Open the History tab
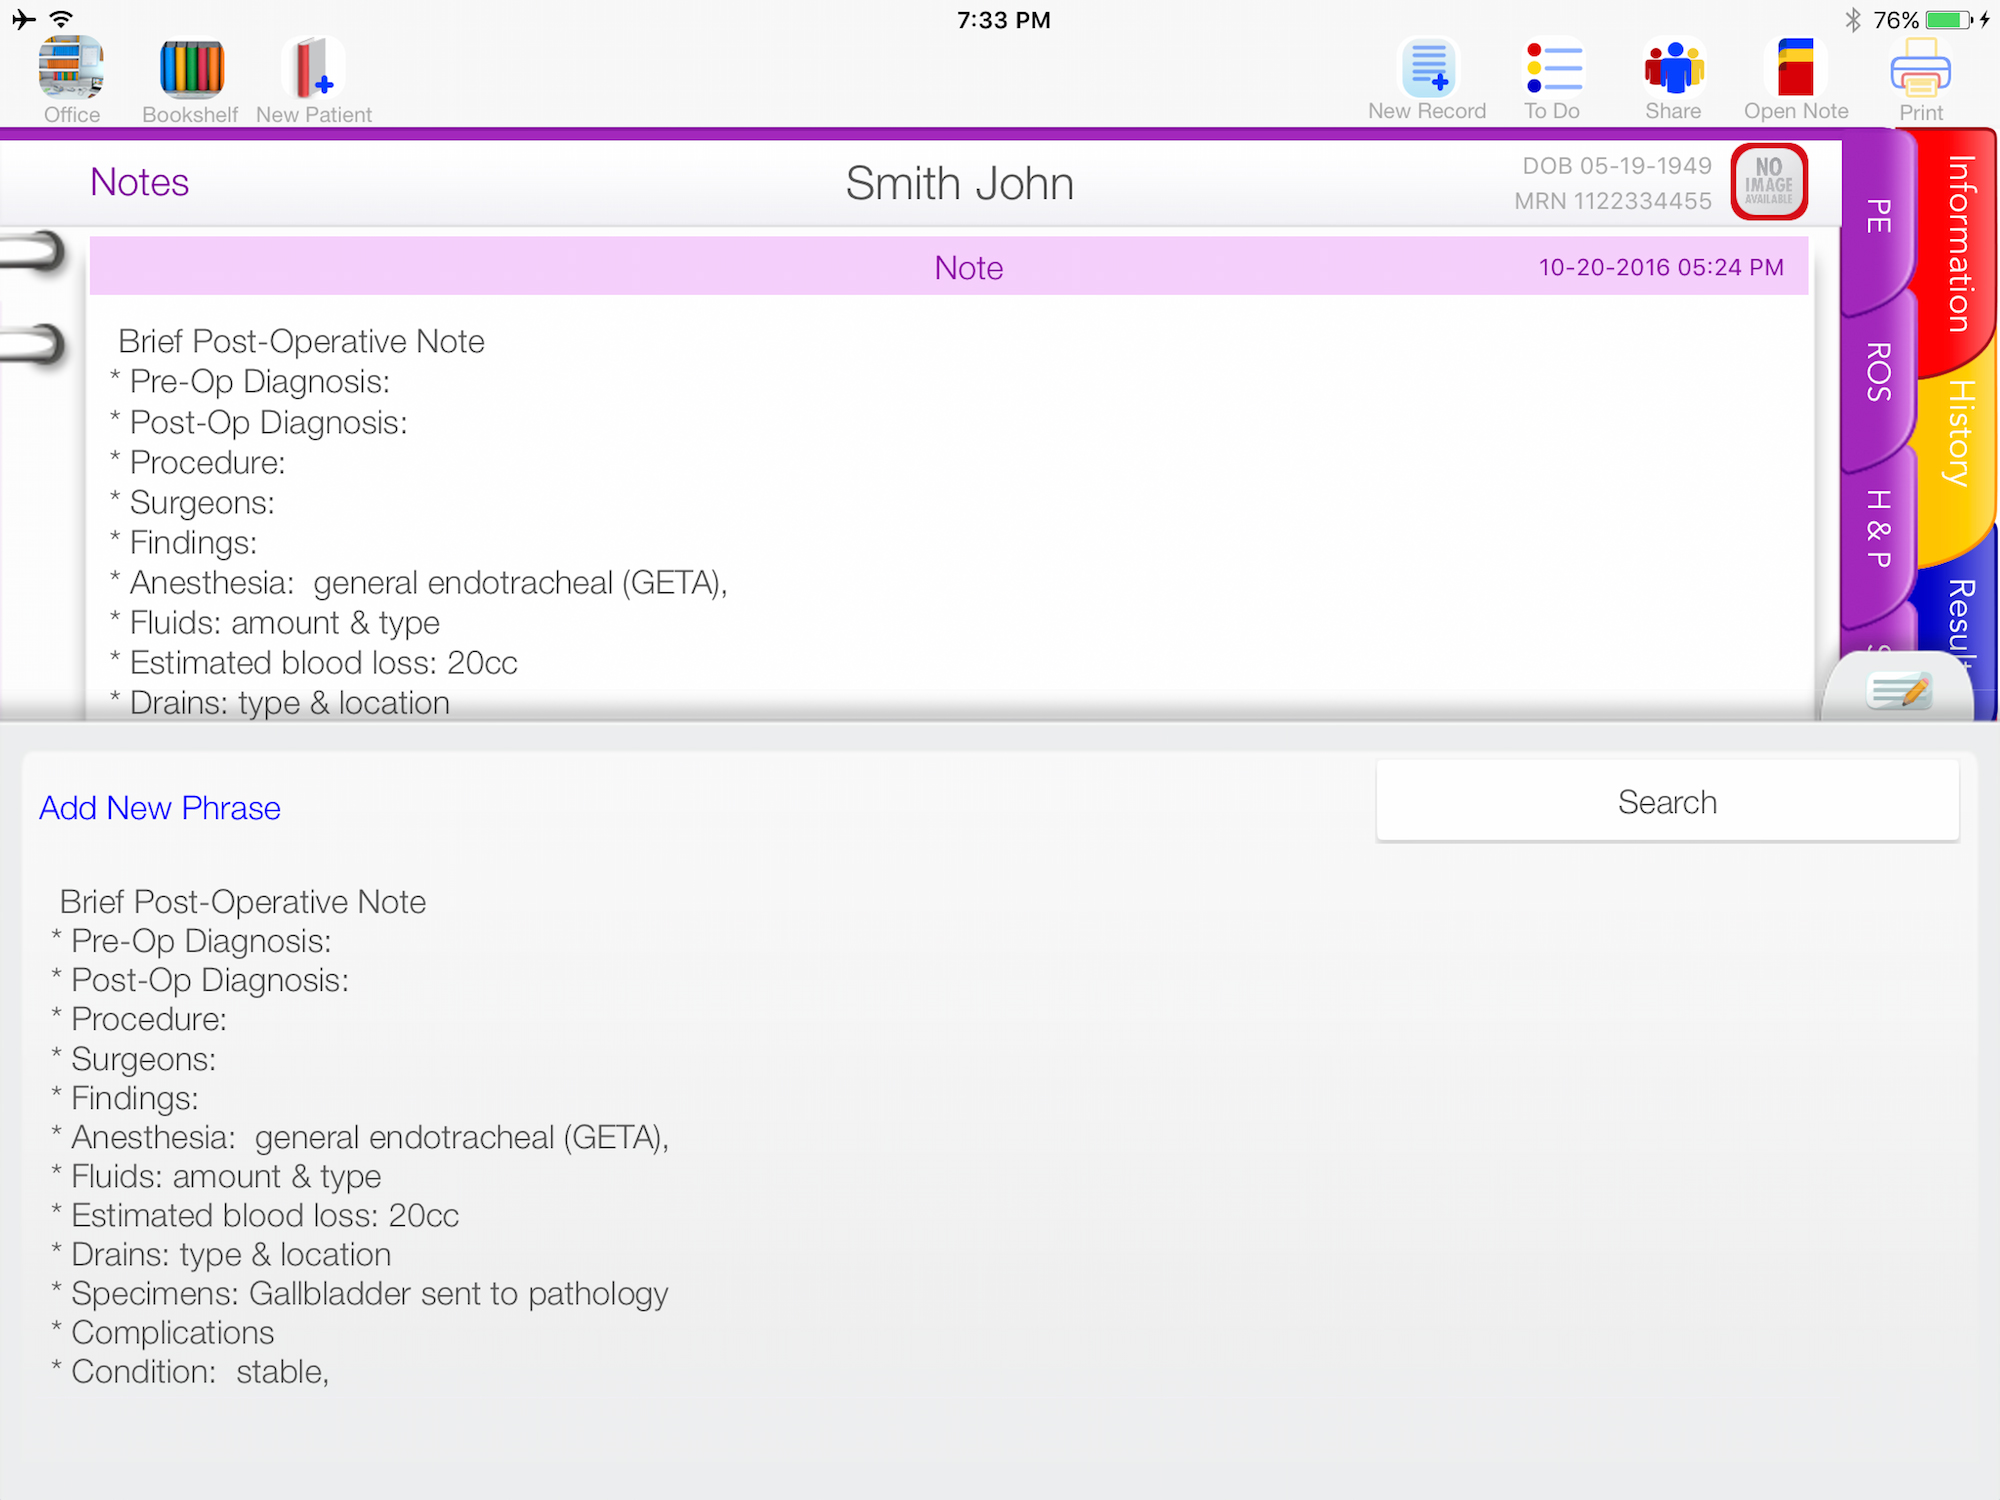The width and height of the screenshot is (2000, 1500). tap(1958, 434)
